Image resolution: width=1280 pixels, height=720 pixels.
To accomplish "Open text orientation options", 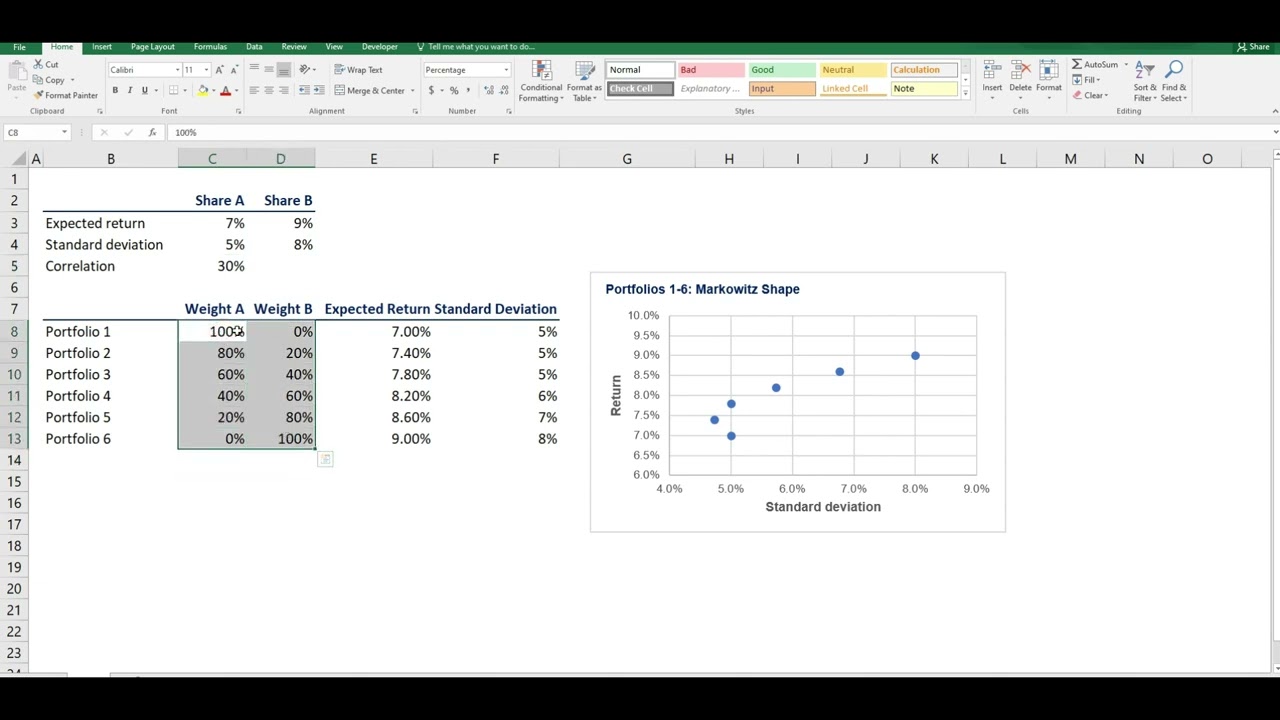I will click(305, 70).
